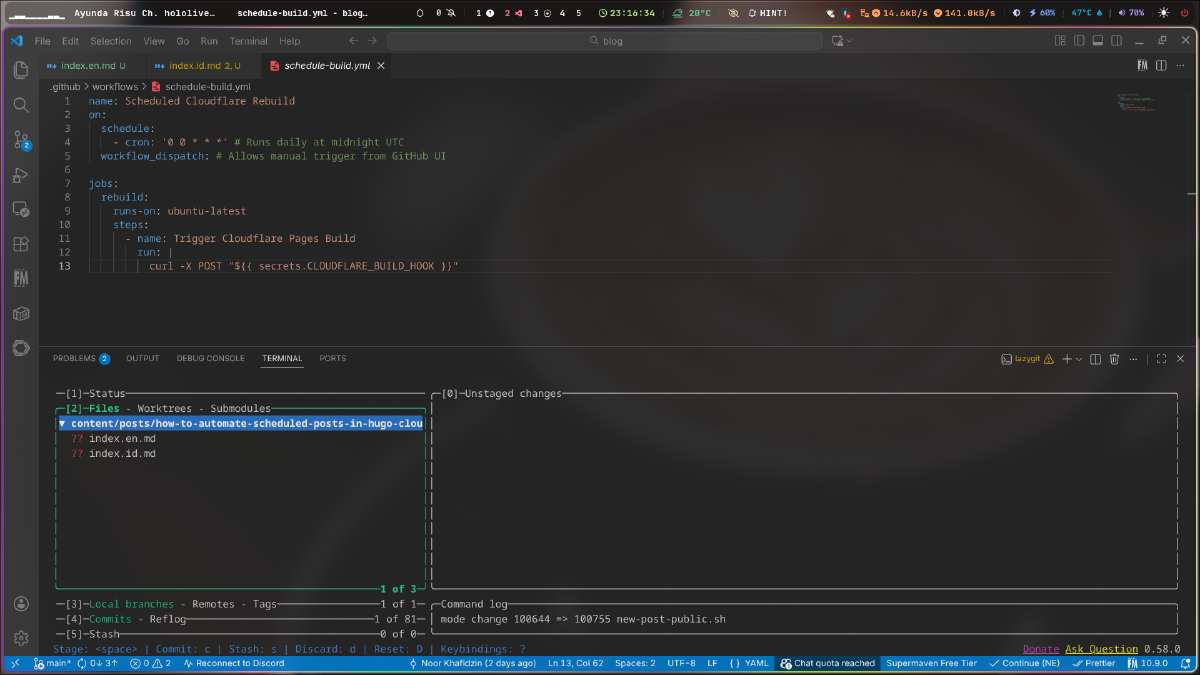Split the editor to the right
The width and height of the screenshot is (1200, 675).
tap(1161, 66)
